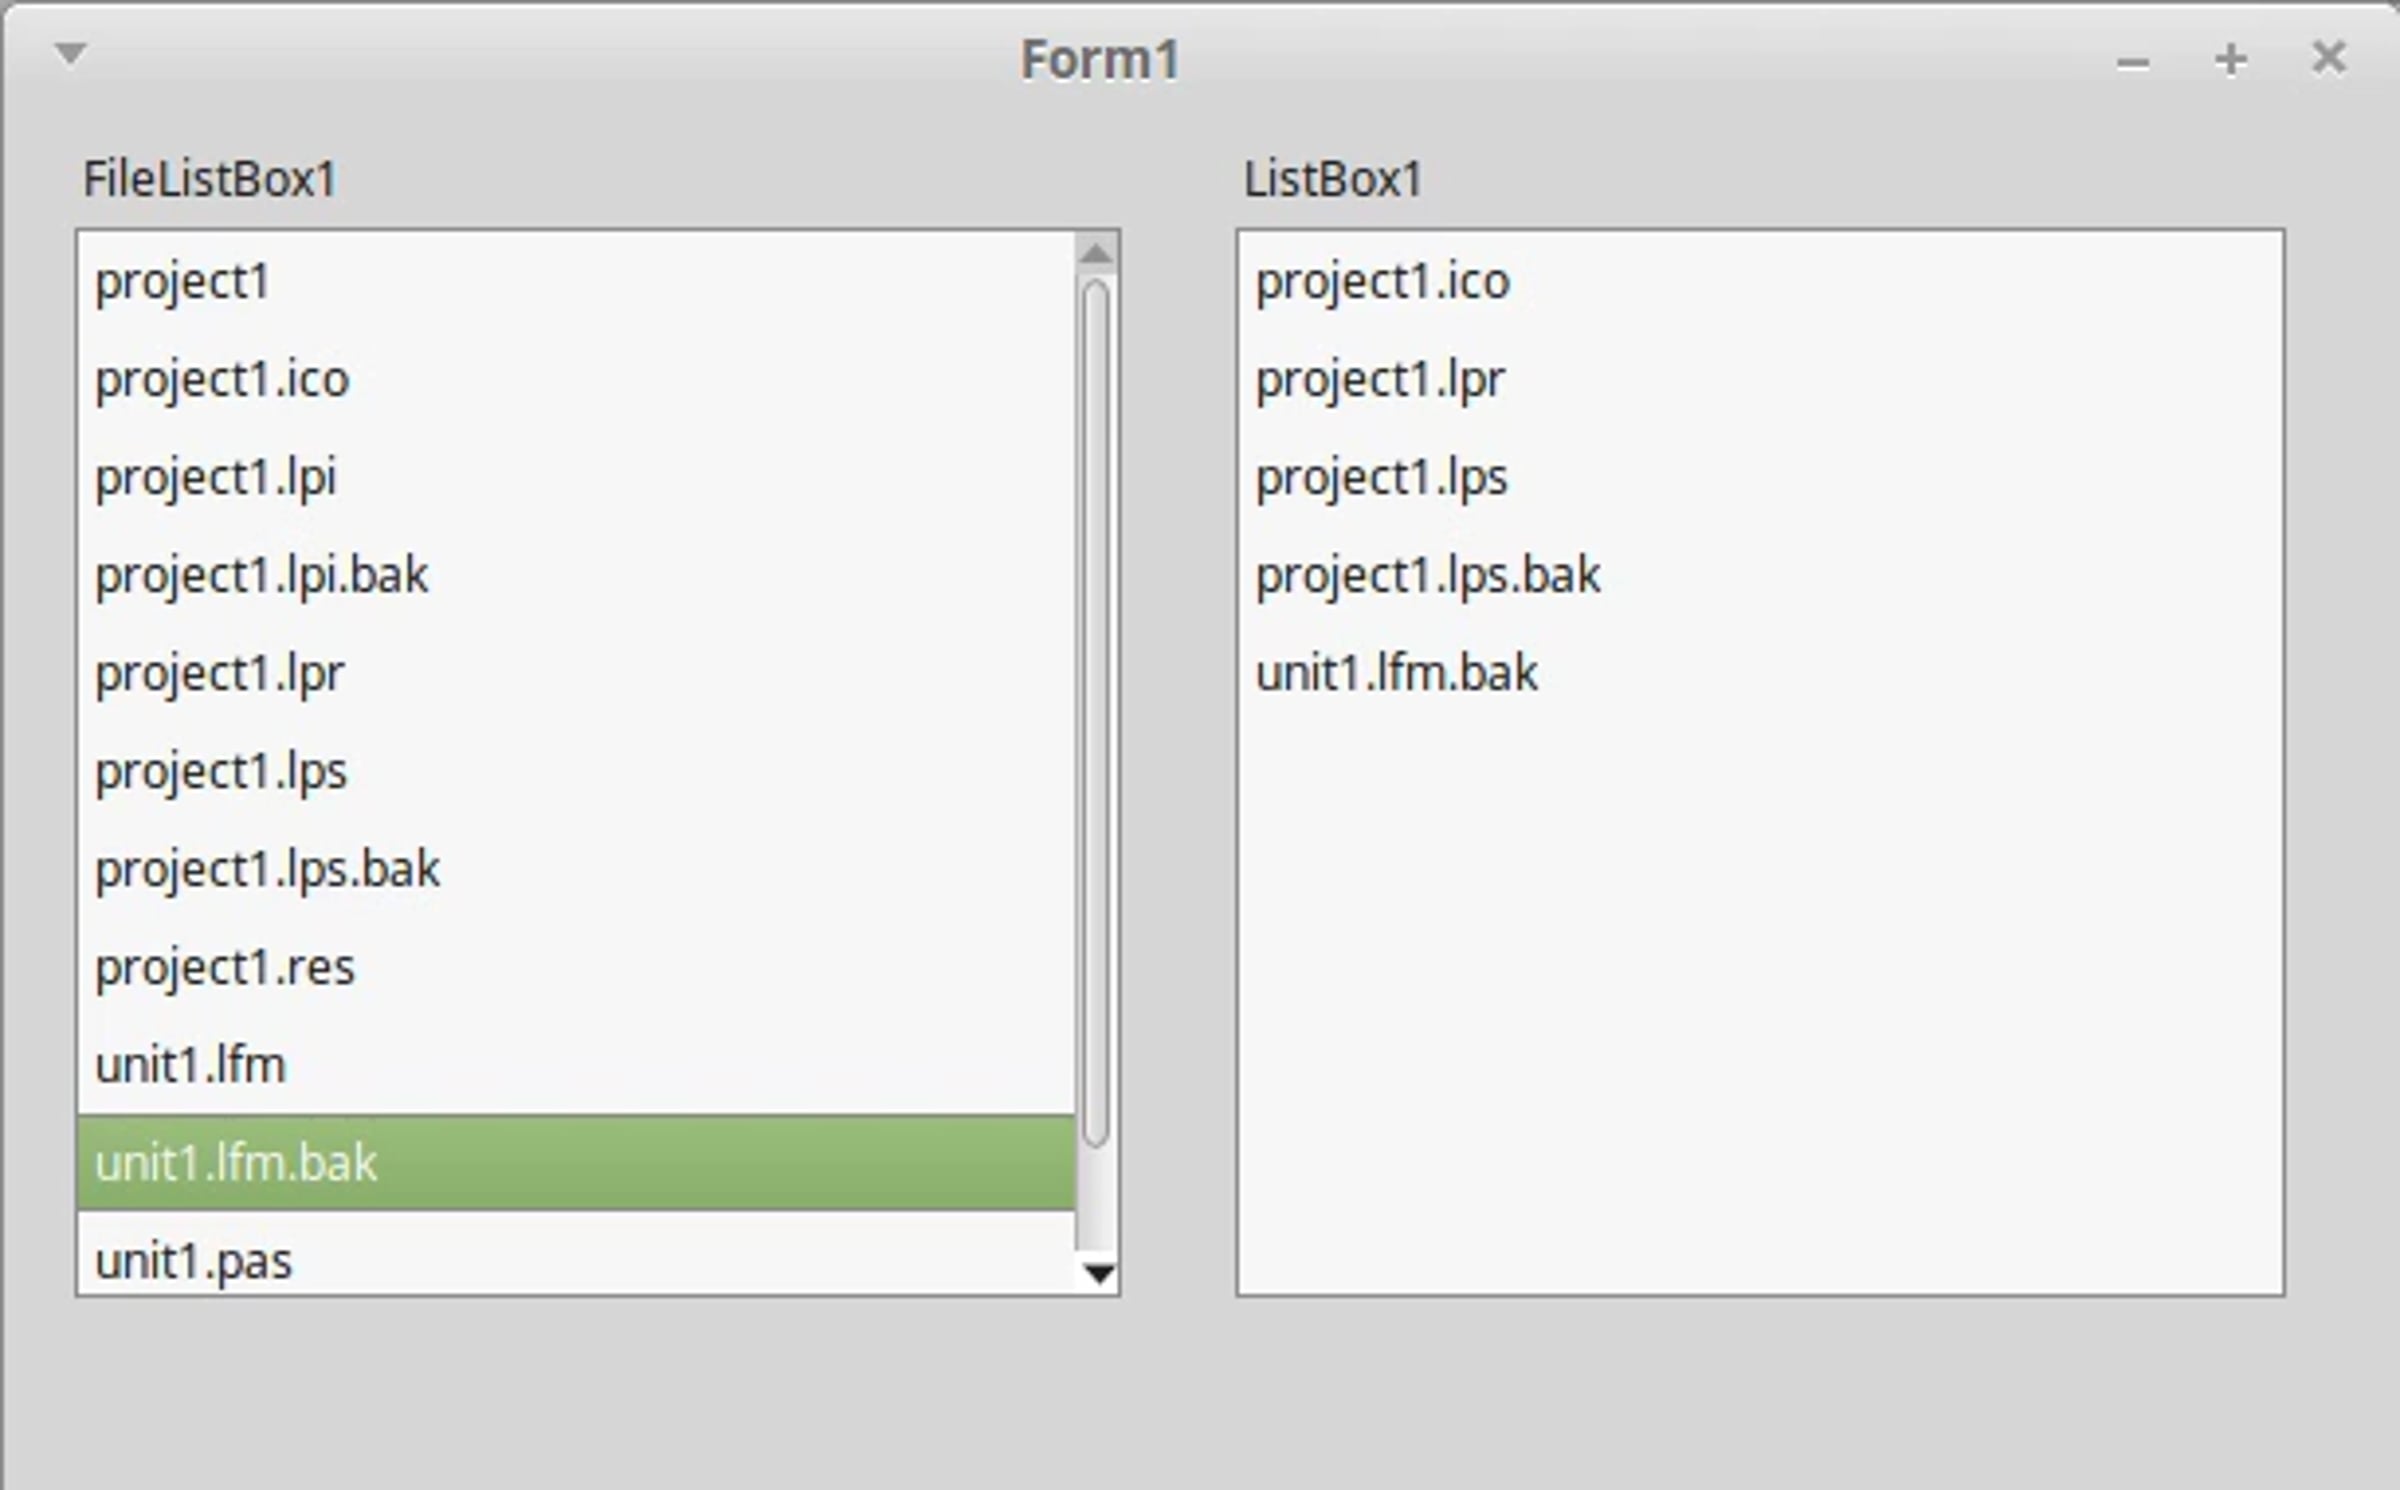Click the scrollbar up arrow in FileListBox1
Viewport: 2400px width, 1490px height.
1096,253
